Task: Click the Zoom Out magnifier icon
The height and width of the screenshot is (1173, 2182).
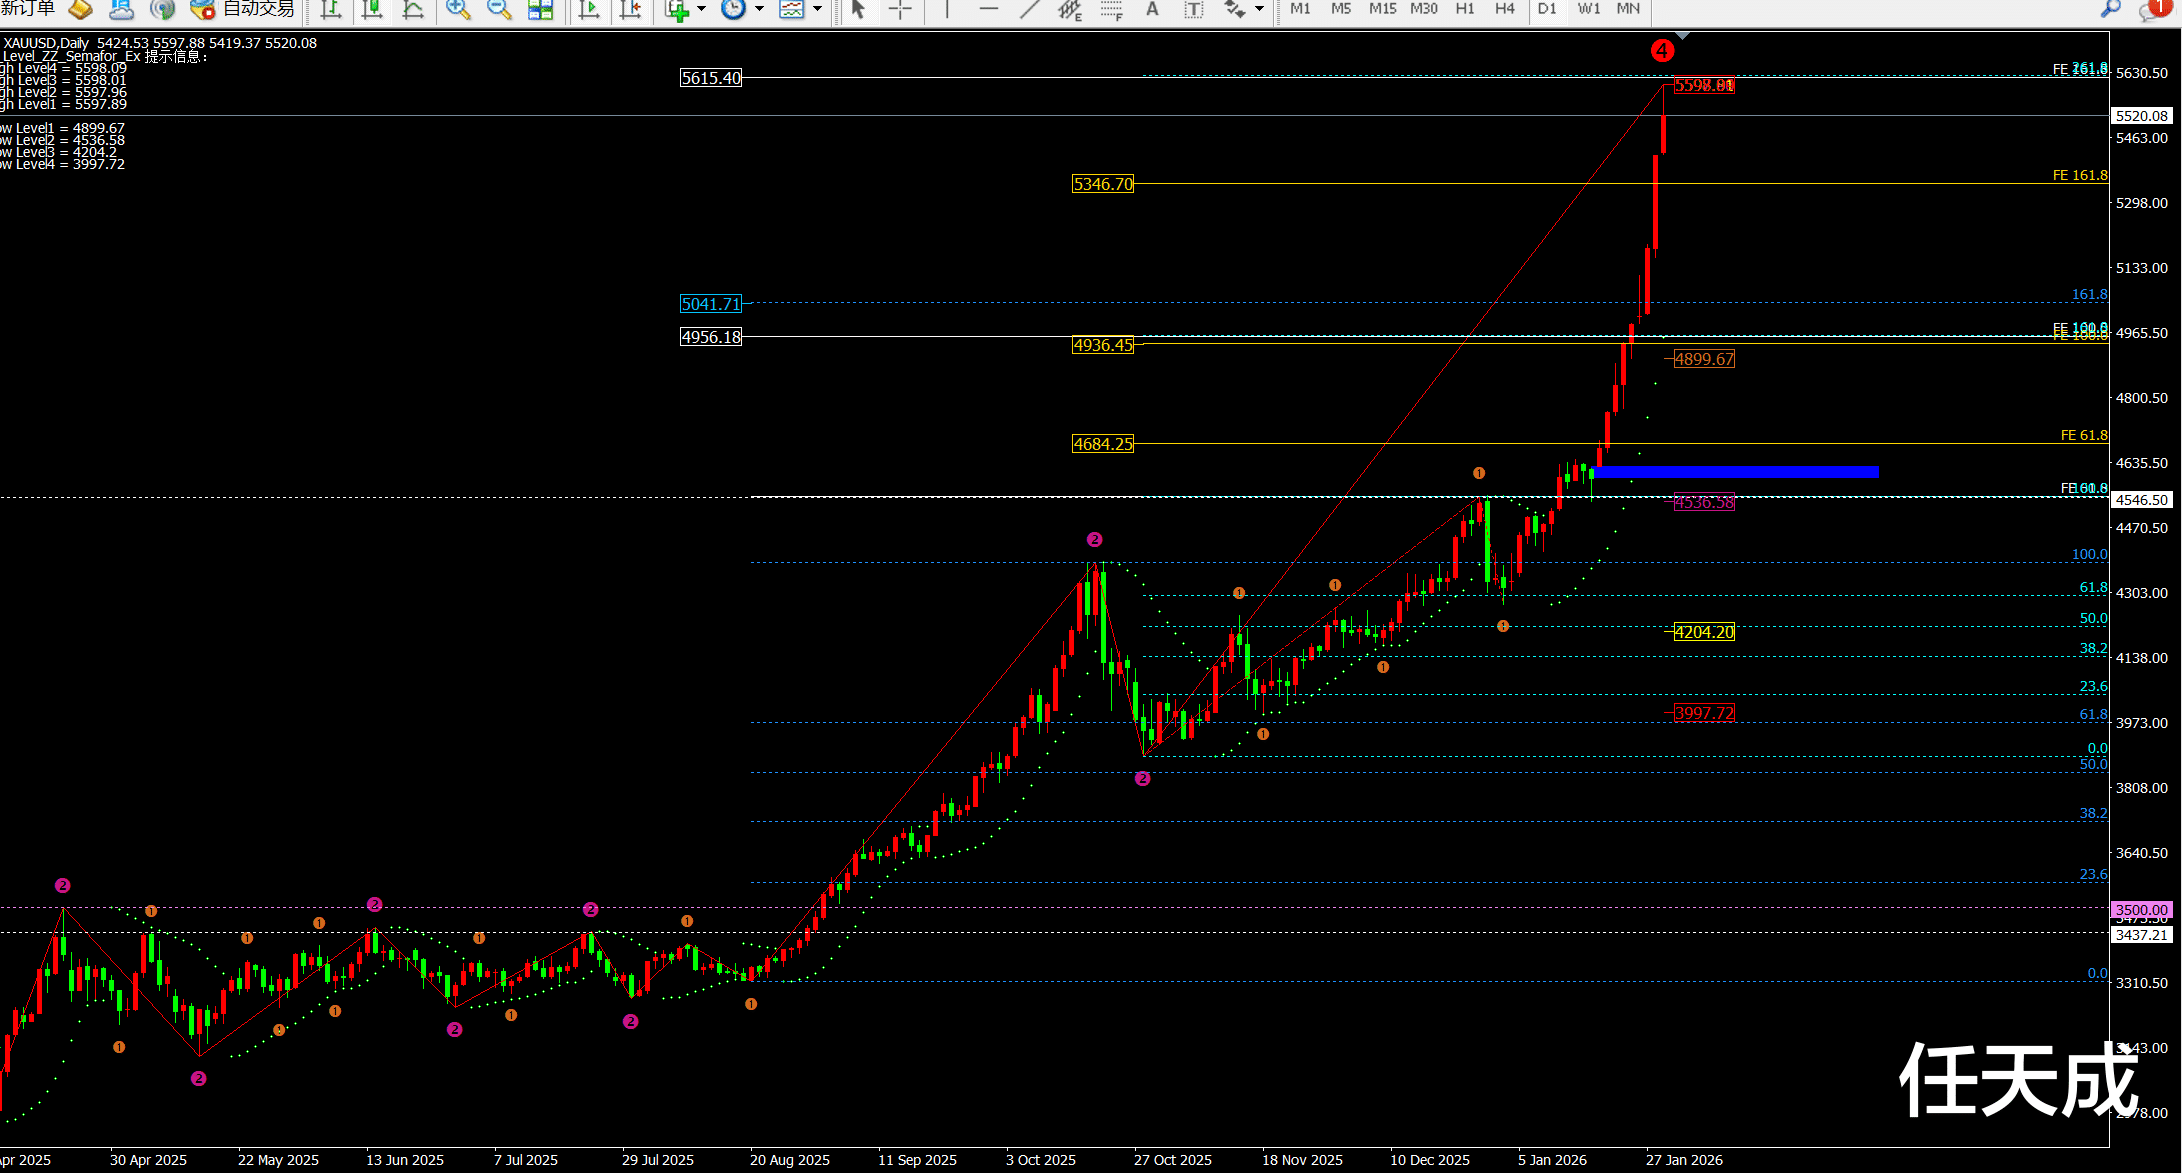Action: pos(498,9)
